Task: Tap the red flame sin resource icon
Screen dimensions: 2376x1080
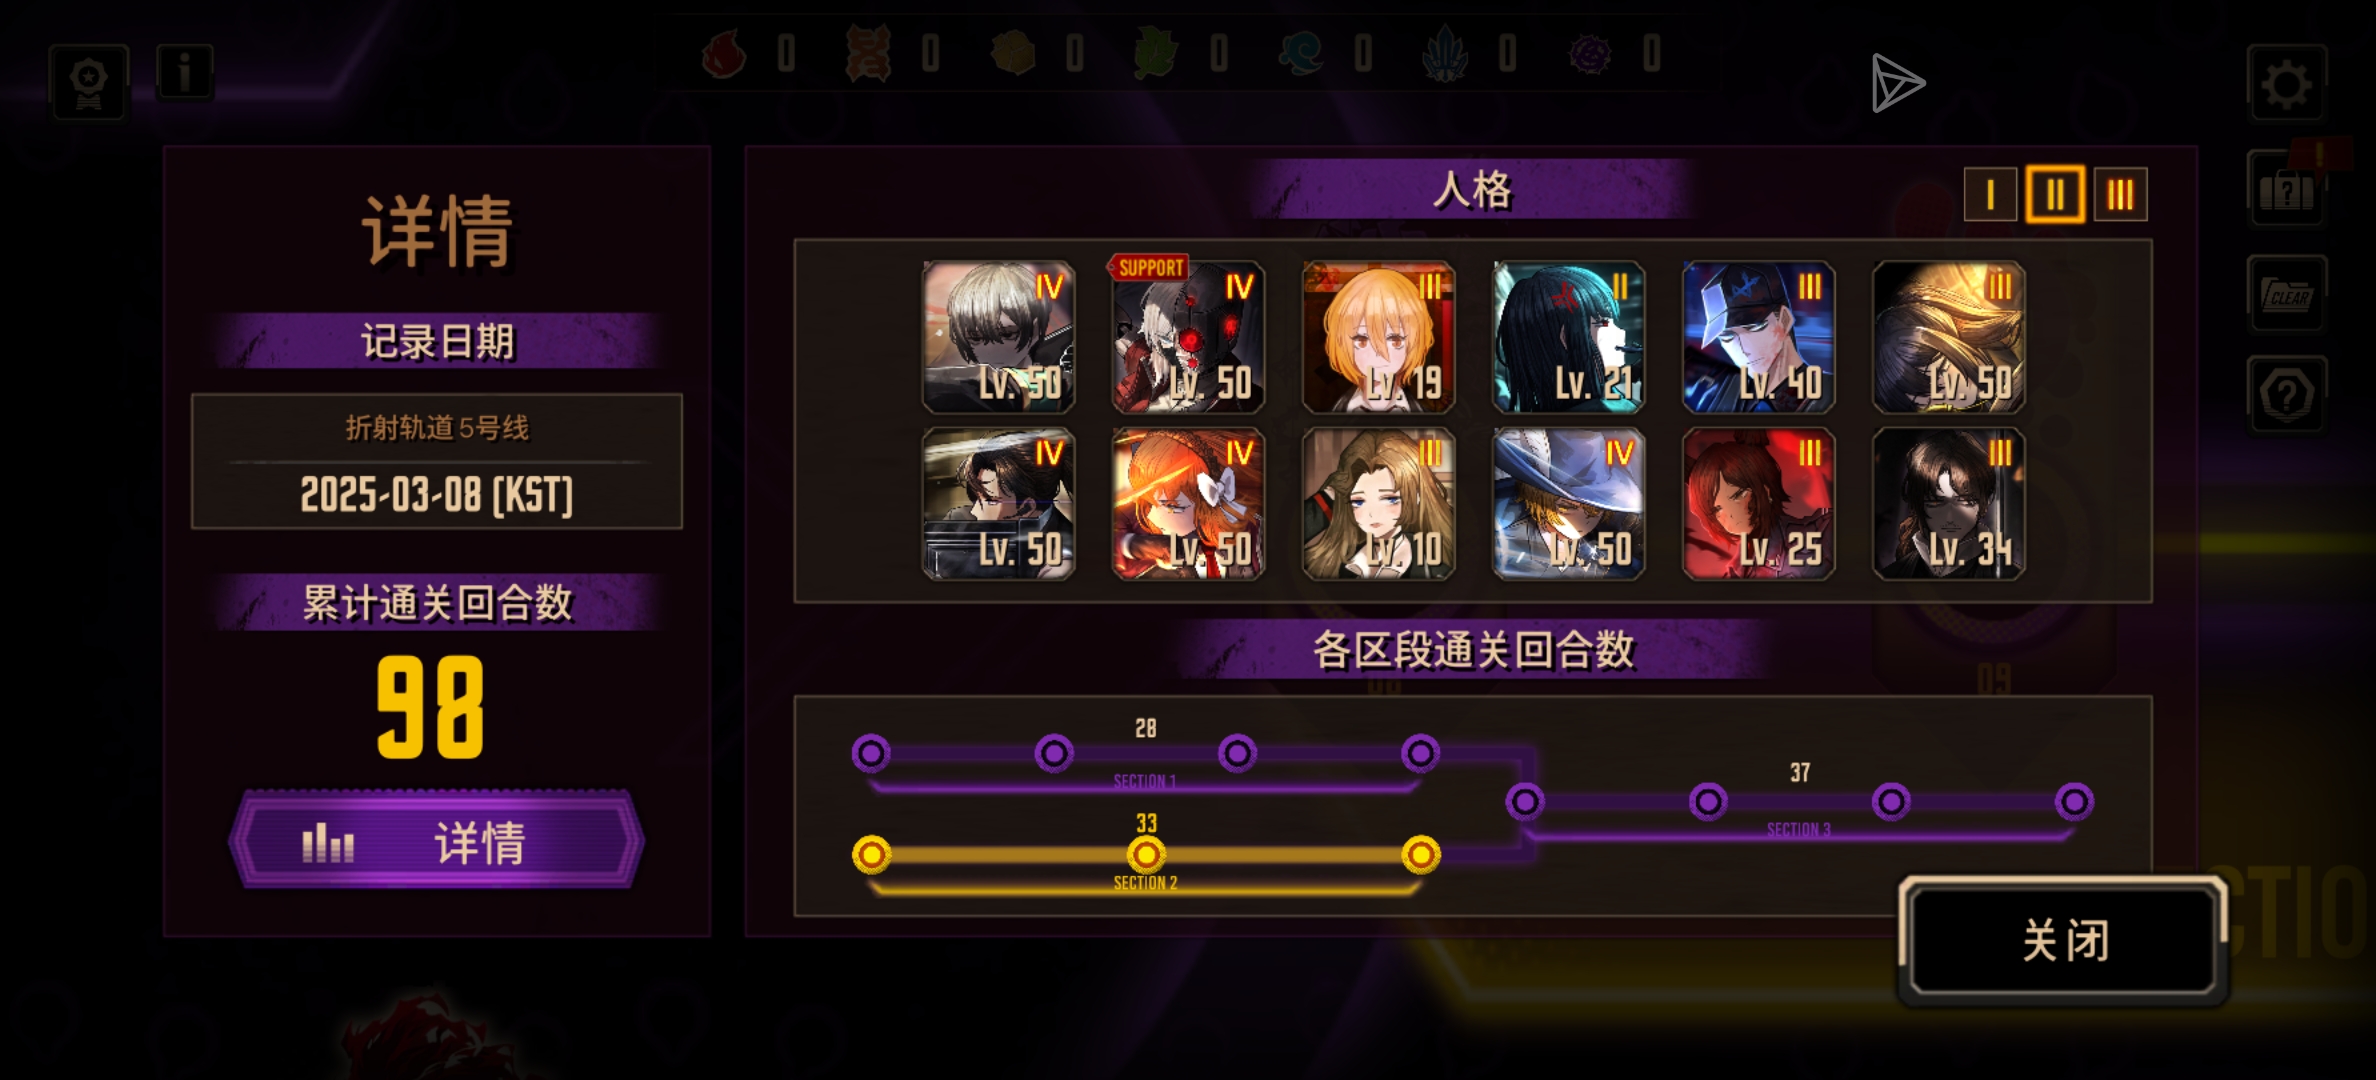Action: click(724, 54)
